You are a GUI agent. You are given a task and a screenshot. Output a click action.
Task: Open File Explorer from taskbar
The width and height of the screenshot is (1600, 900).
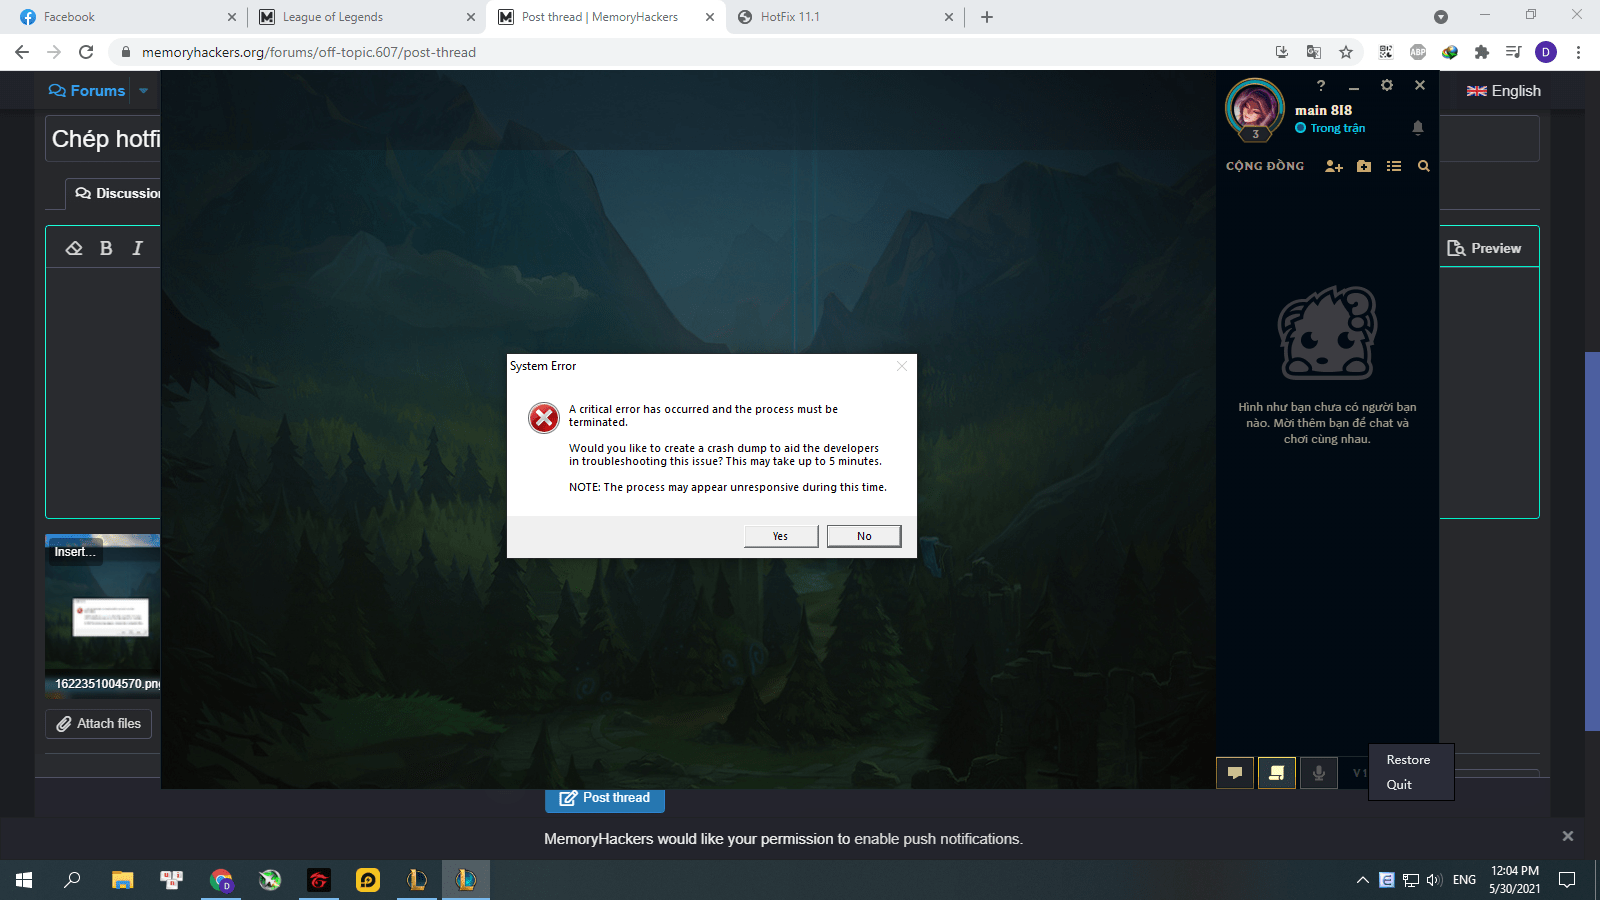click(x=122, y=880)
